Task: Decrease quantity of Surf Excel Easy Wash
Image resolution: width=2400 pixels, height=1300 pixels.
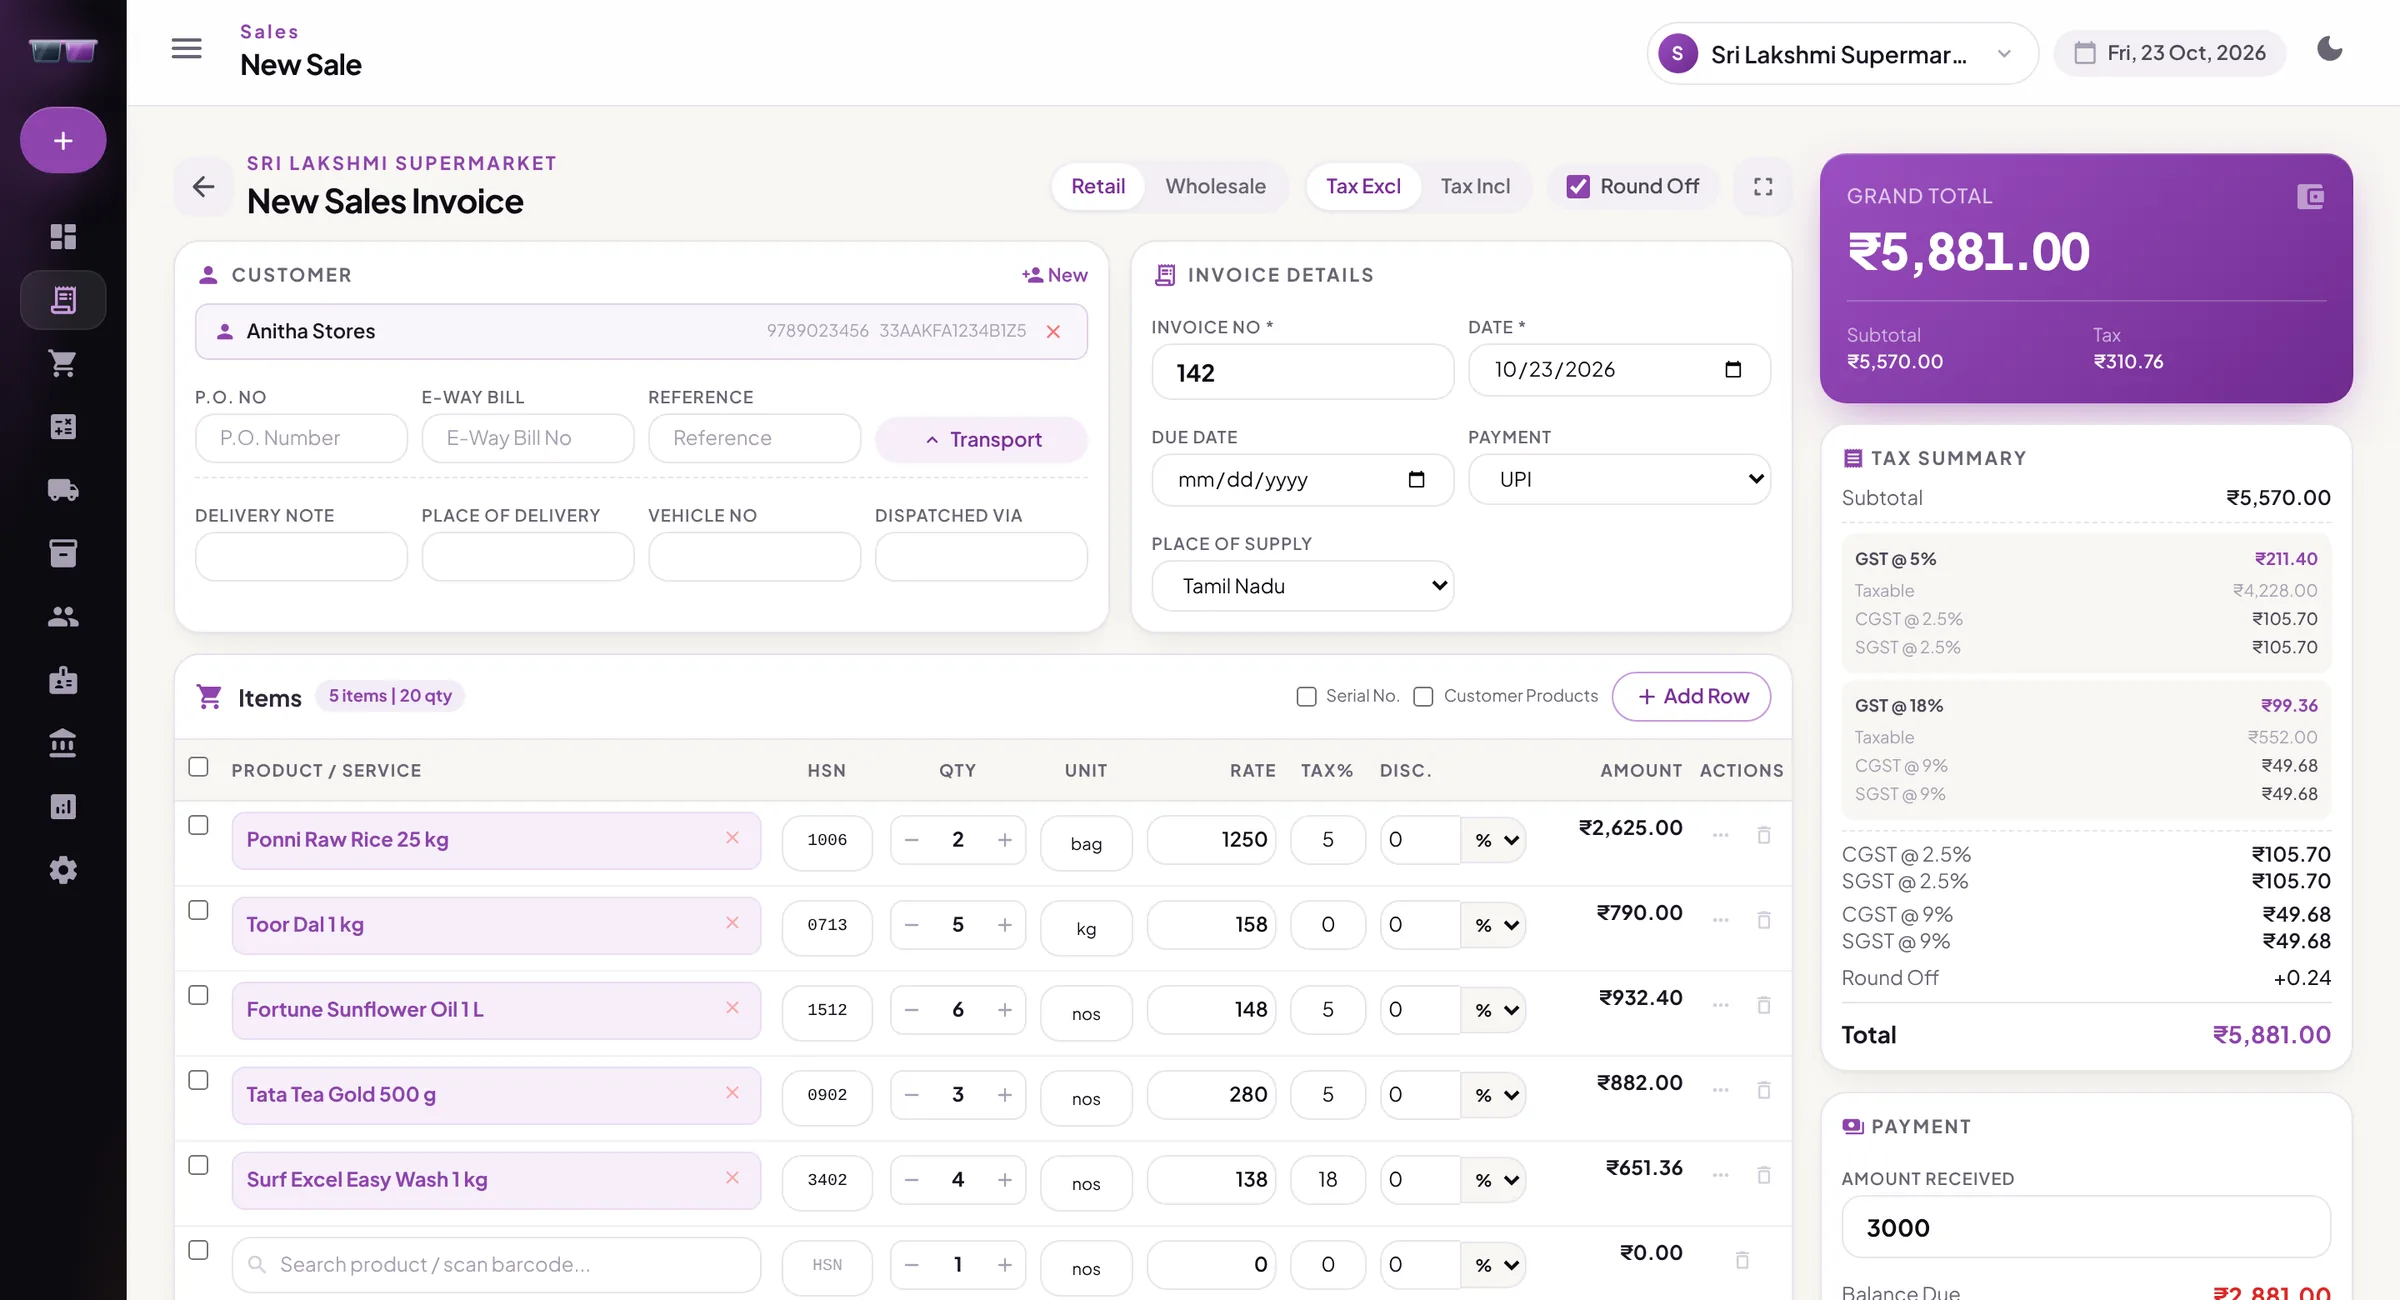Action: [x=911, y=1180]
